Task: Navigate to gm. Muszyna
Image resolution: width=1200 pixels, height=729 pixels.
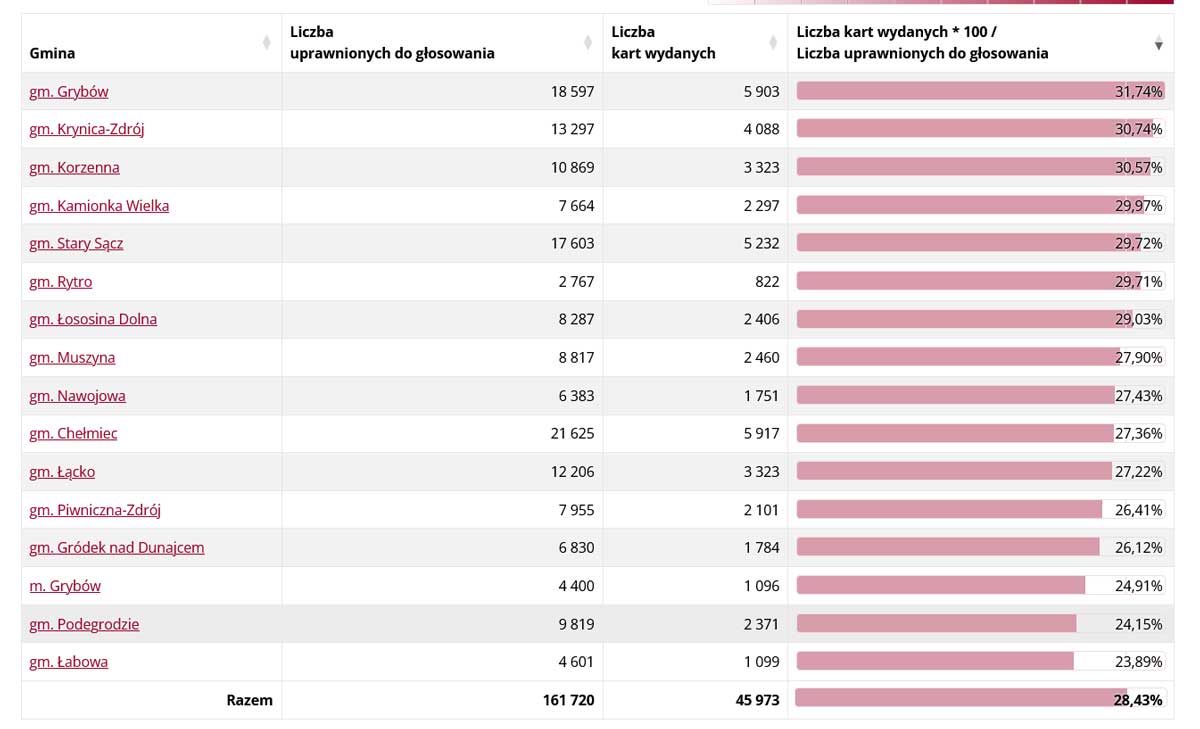Action: (72, 357)
